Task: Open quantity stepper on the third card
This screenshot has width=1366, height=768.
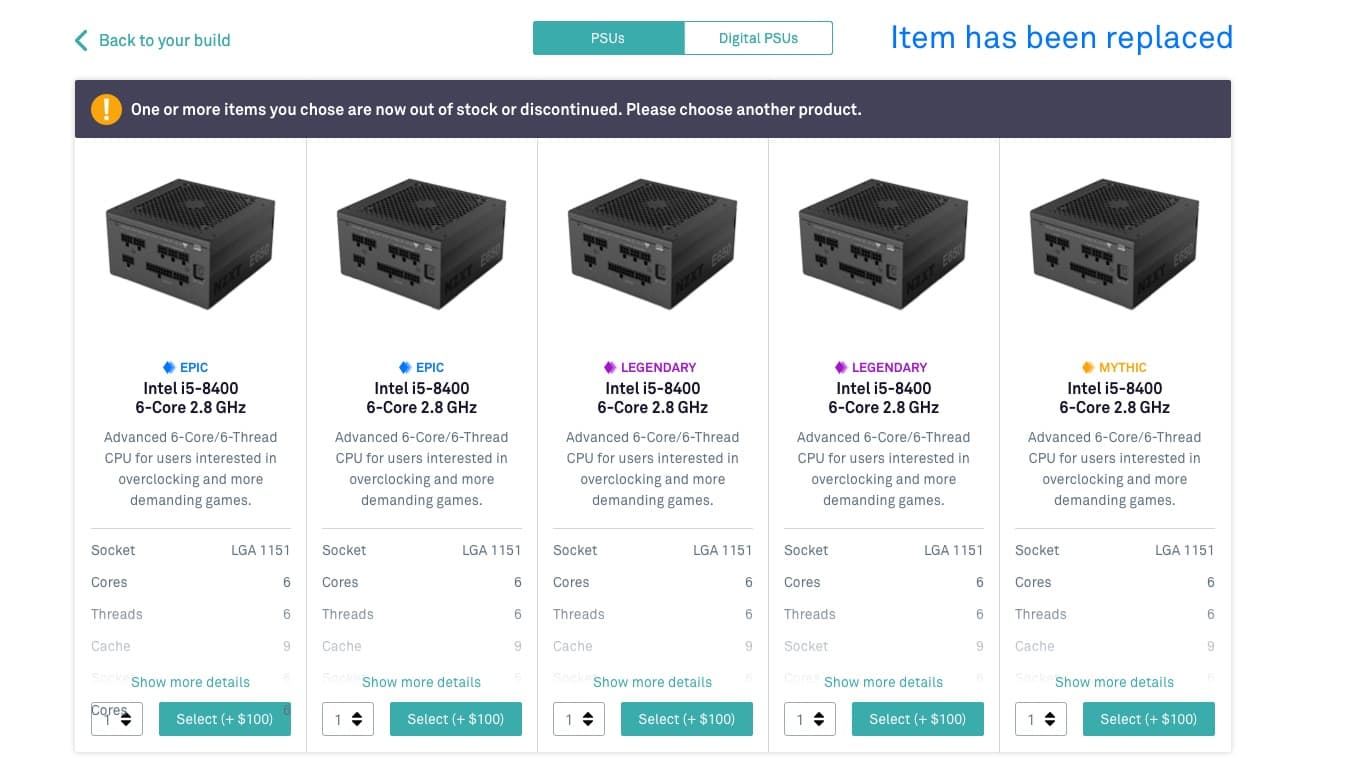Action: pos(579,719)
